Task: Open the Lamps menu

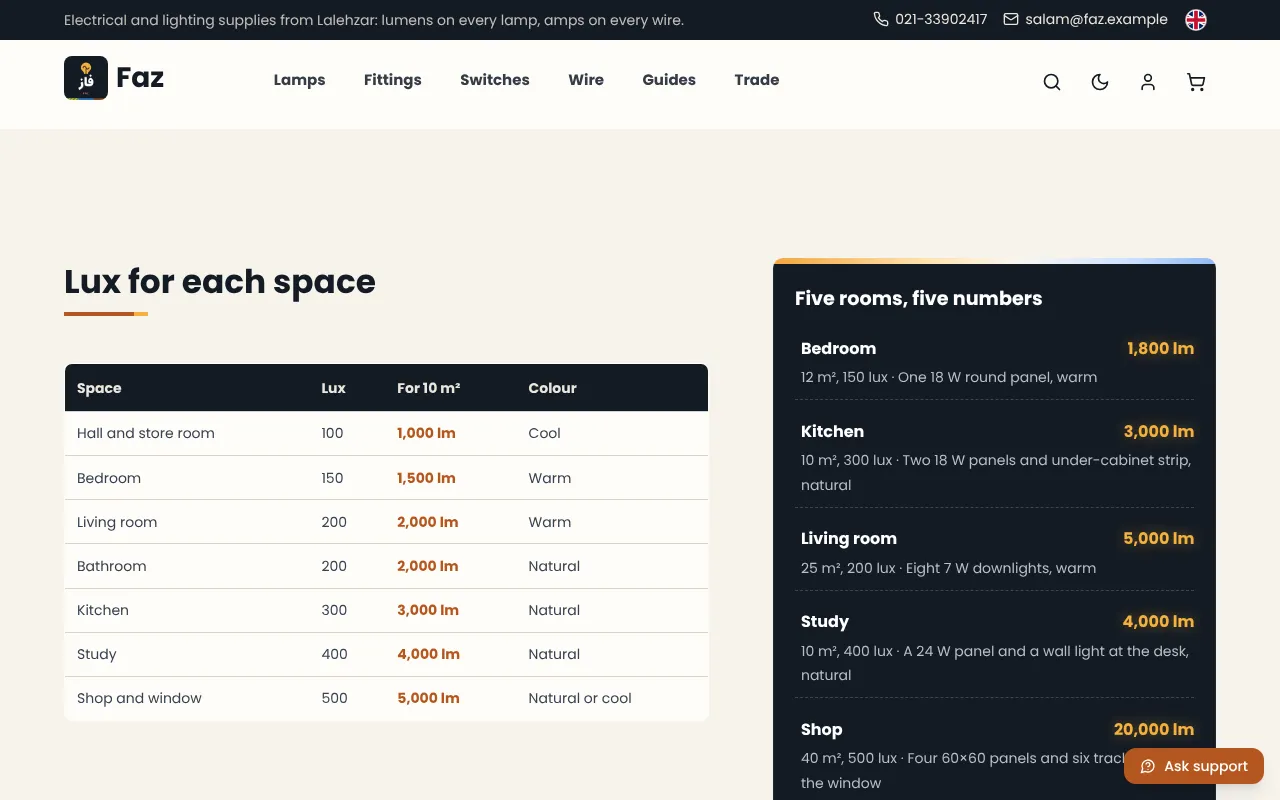Action: coord(300,80)
